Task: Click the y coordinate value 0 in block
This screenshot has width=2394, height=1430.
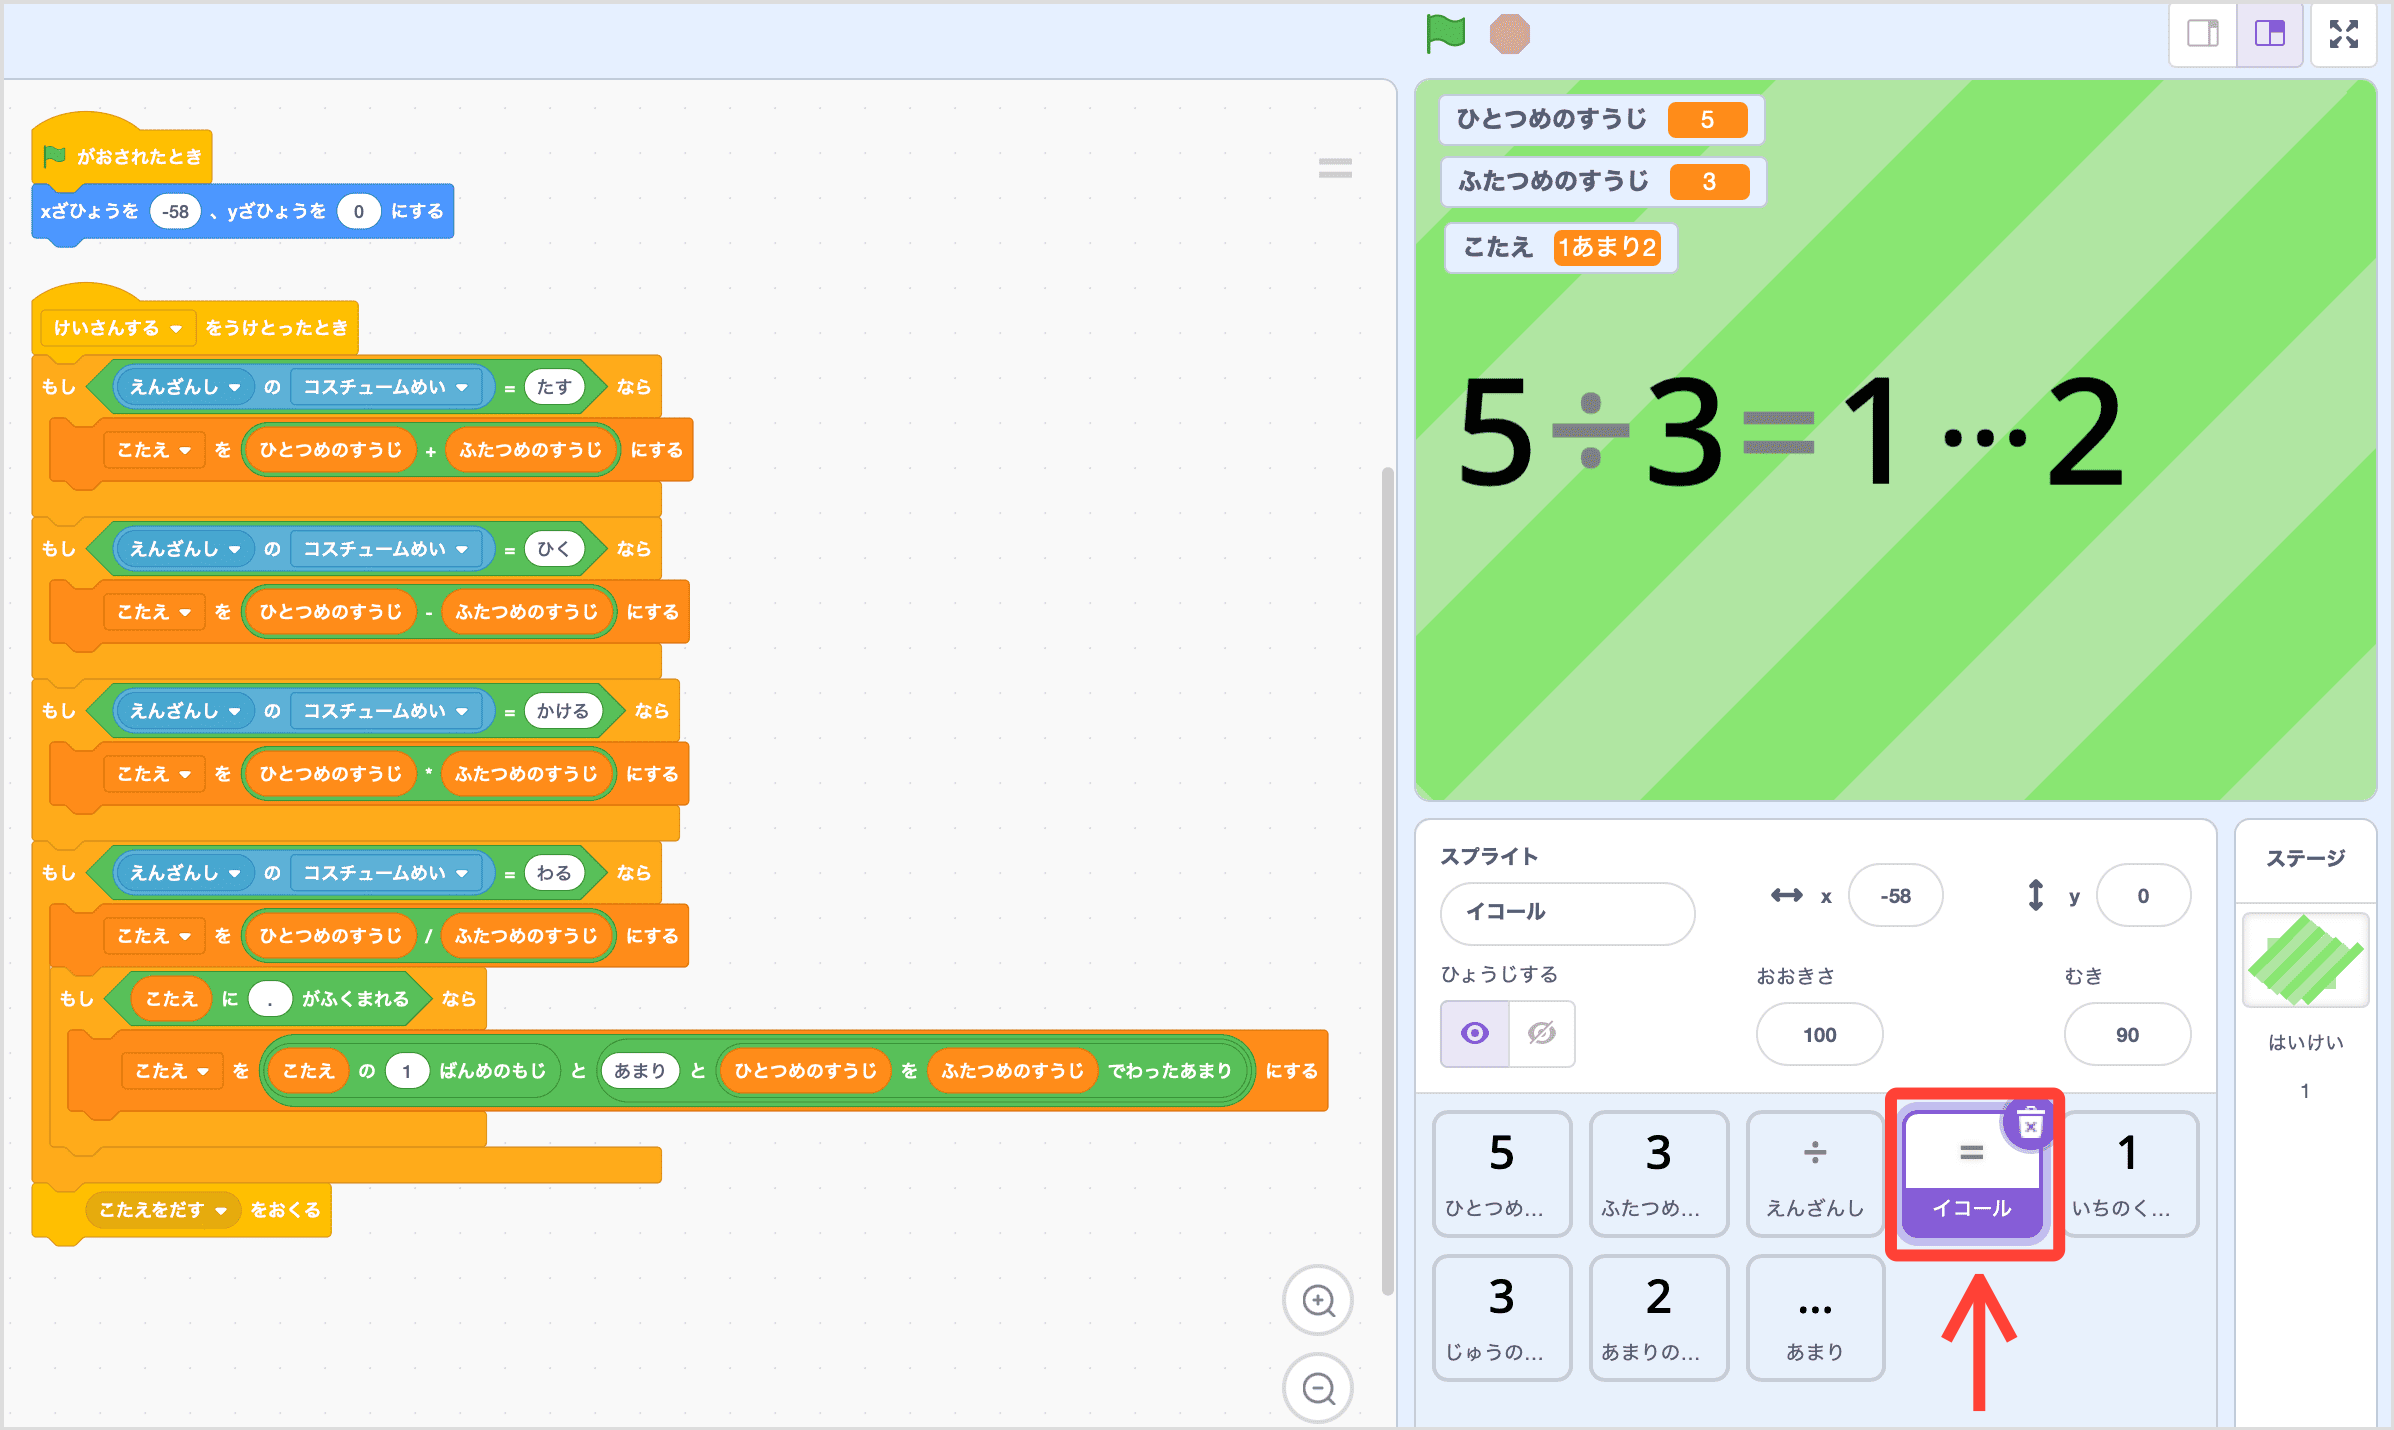Action: click(358, 212)
